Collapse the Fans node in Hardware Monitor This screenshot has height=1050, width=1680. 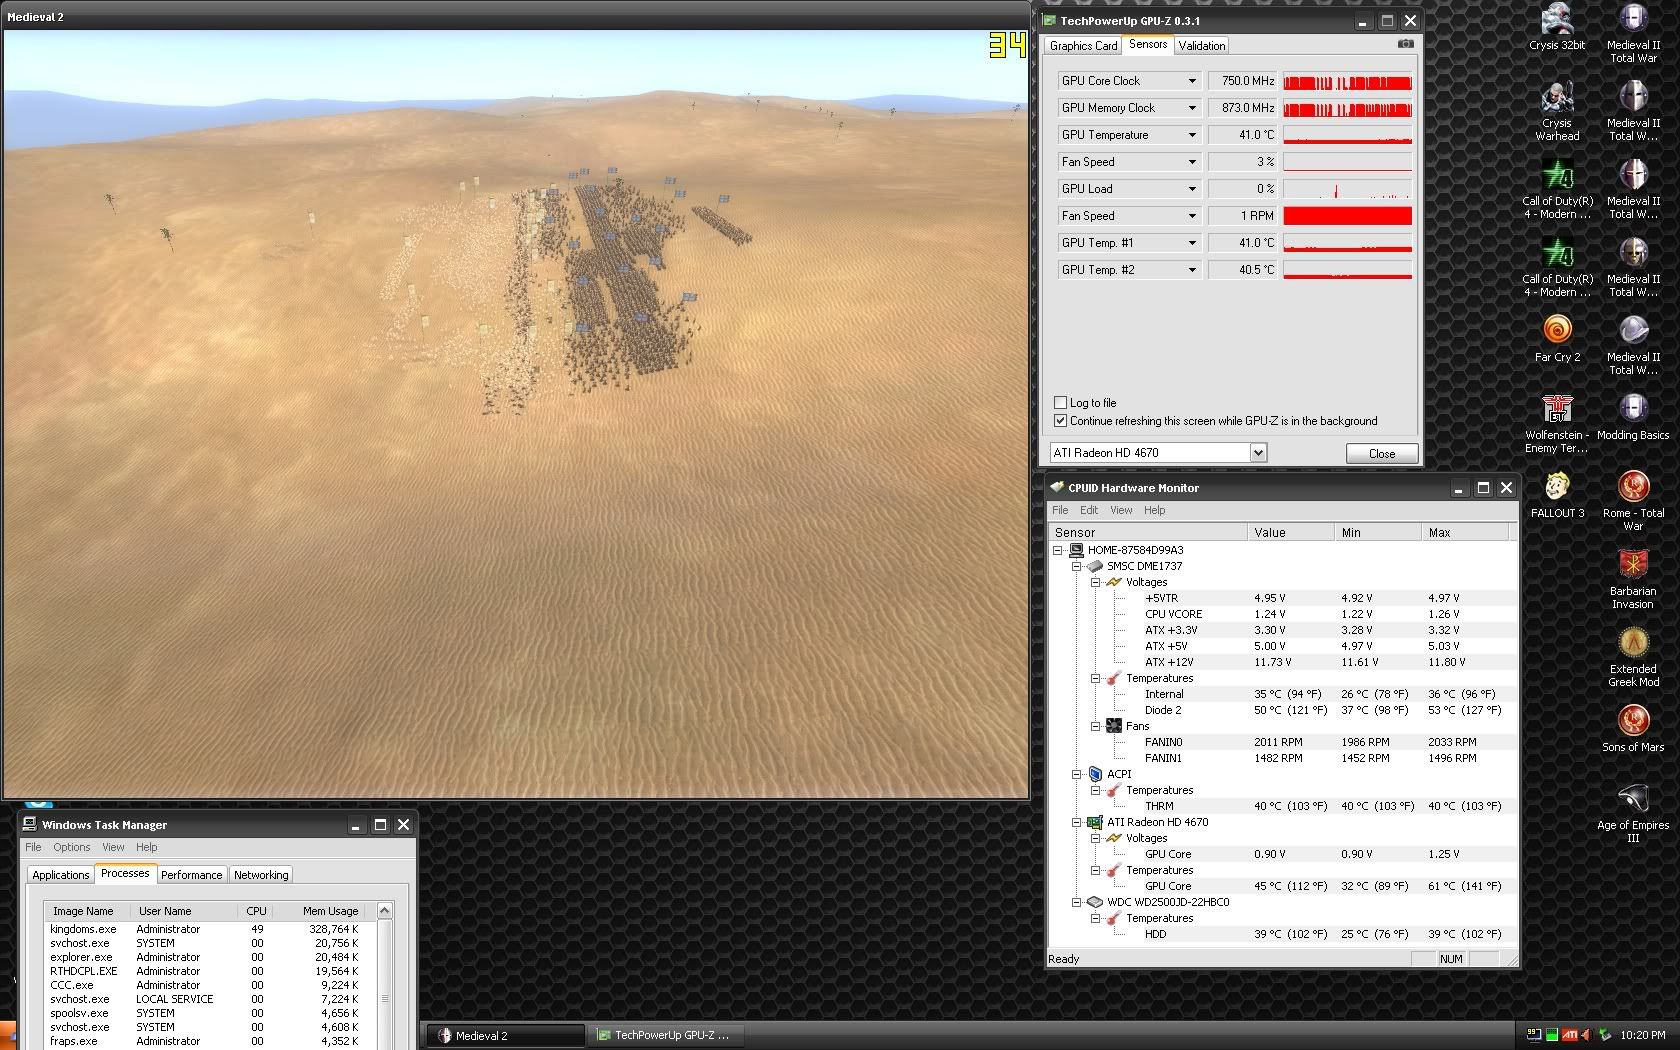[1096, 726]
